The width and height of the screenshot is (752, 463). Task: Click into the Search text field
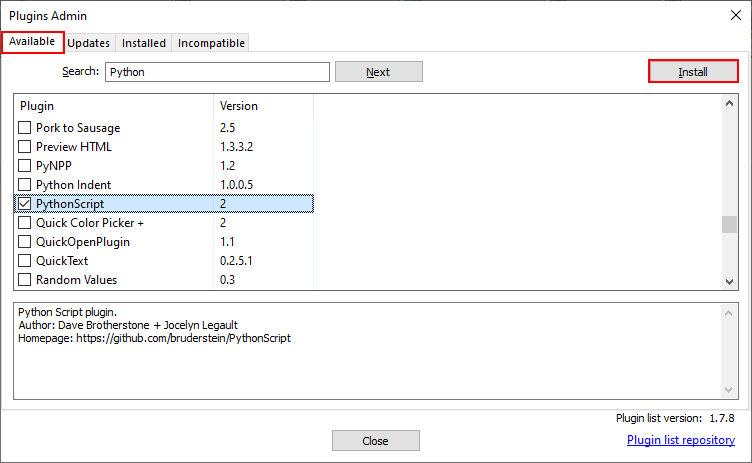click(x=217, y=72)
